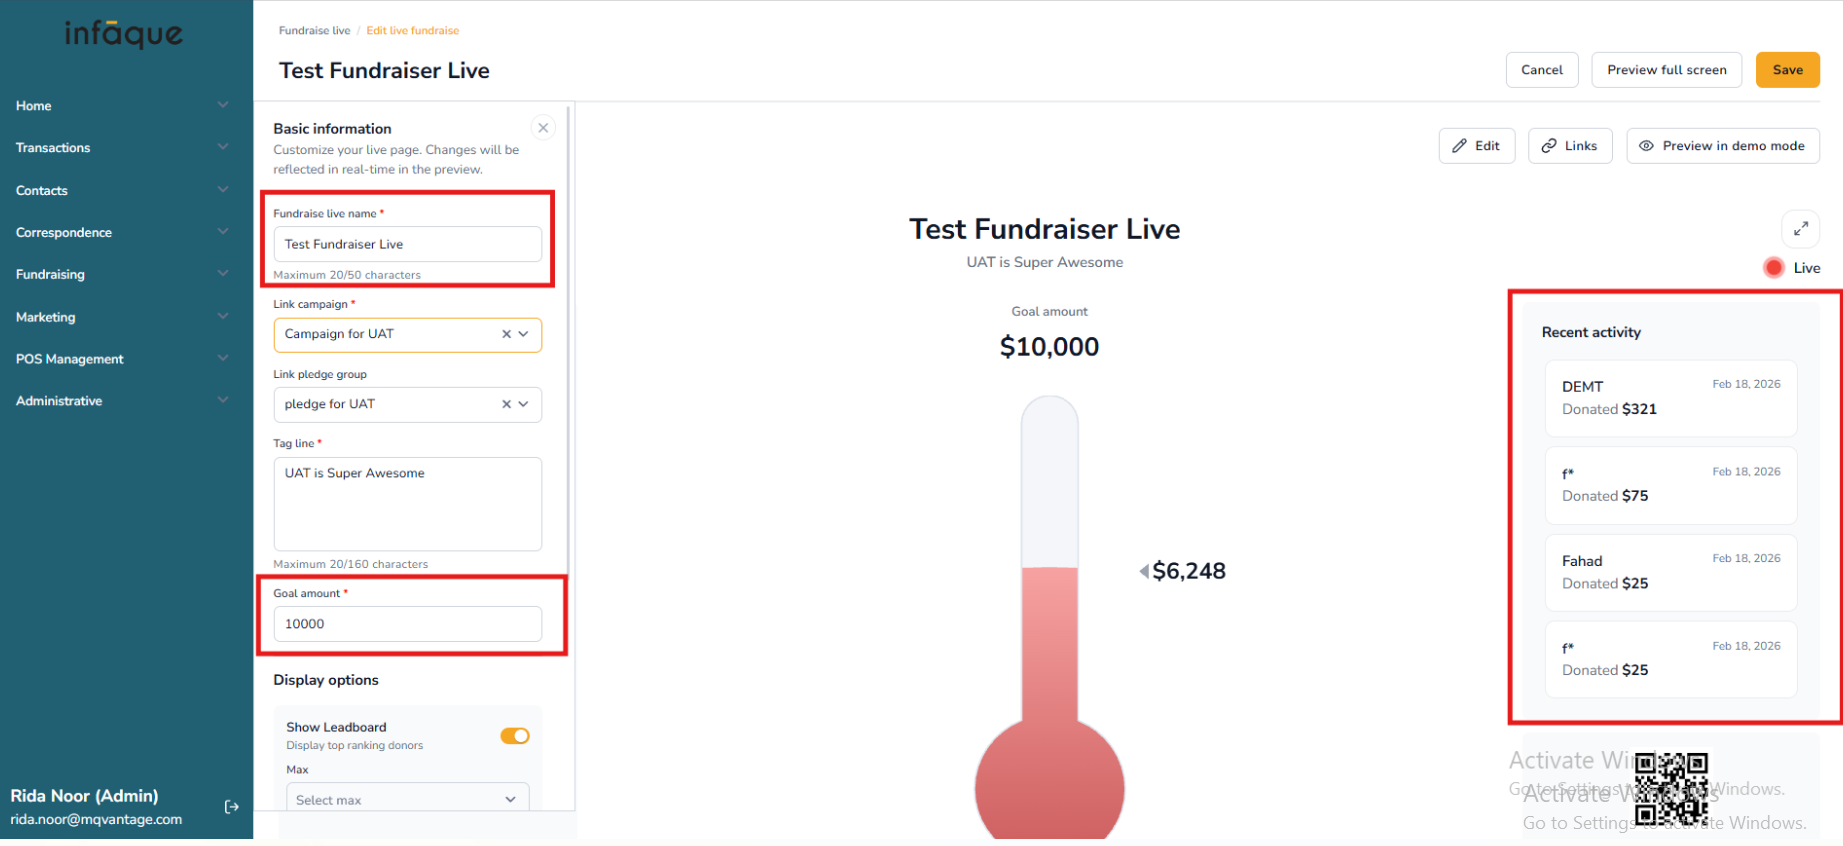1843x846 pixels.
Task: Expand the Fundraising sidebar menu
Action: point(122,274)
